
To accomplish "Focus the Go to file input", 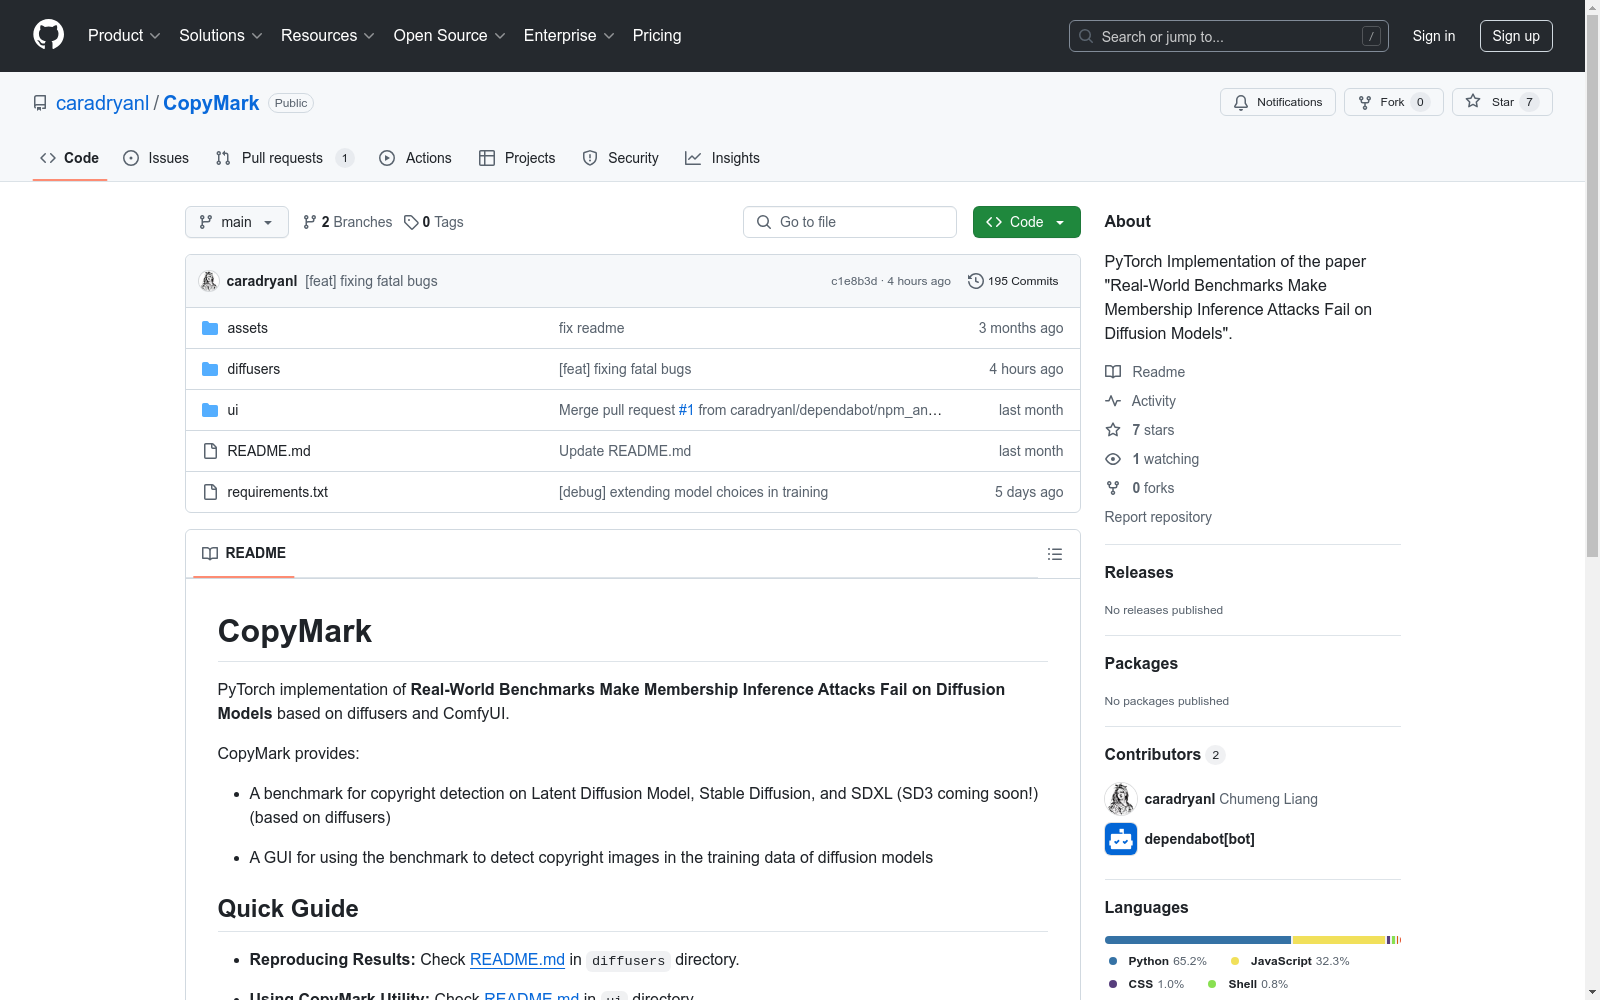I will [x=850, y=222].
